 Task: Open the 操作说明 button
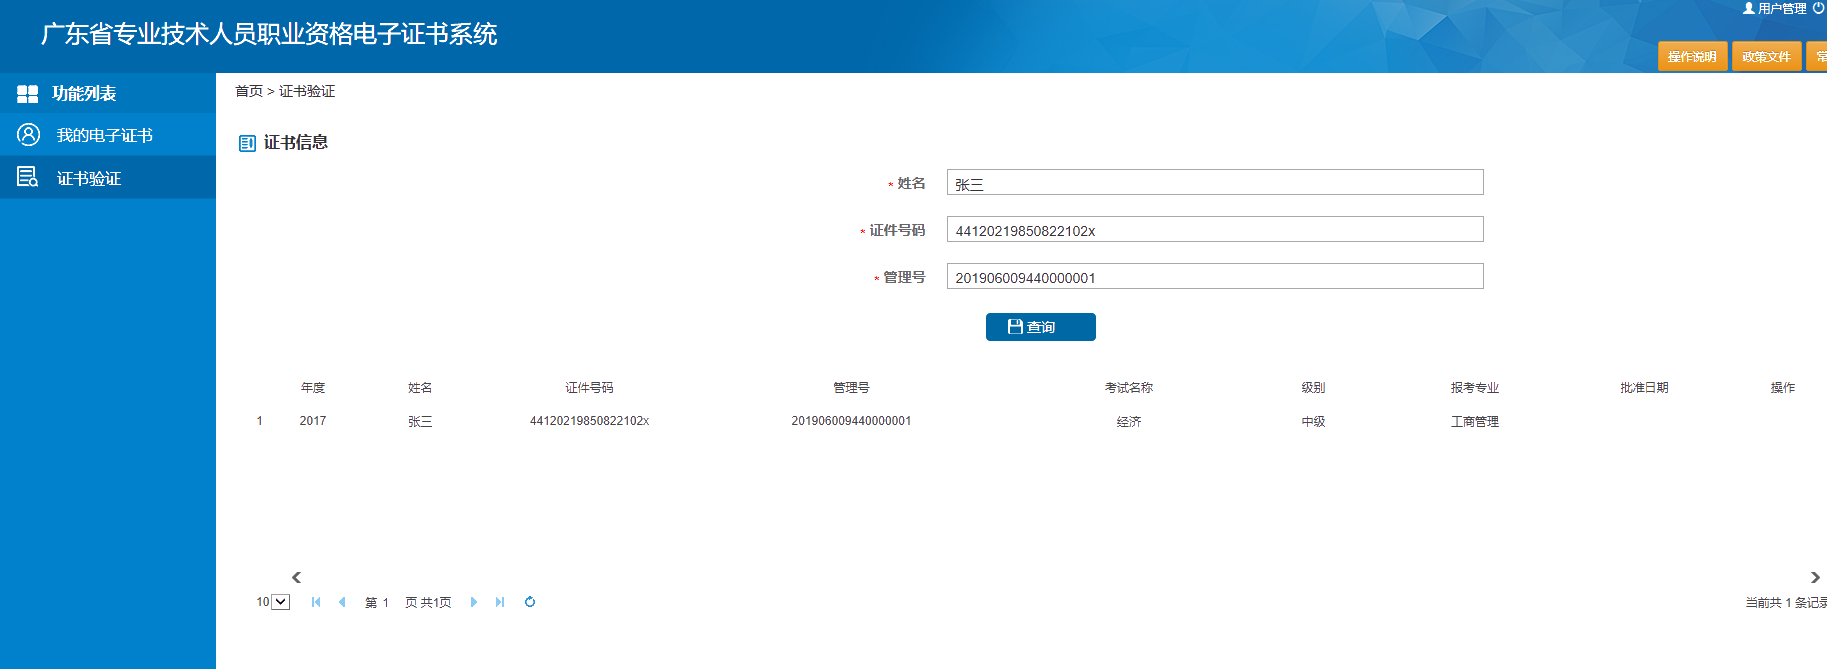click(x=1692, y=57)
